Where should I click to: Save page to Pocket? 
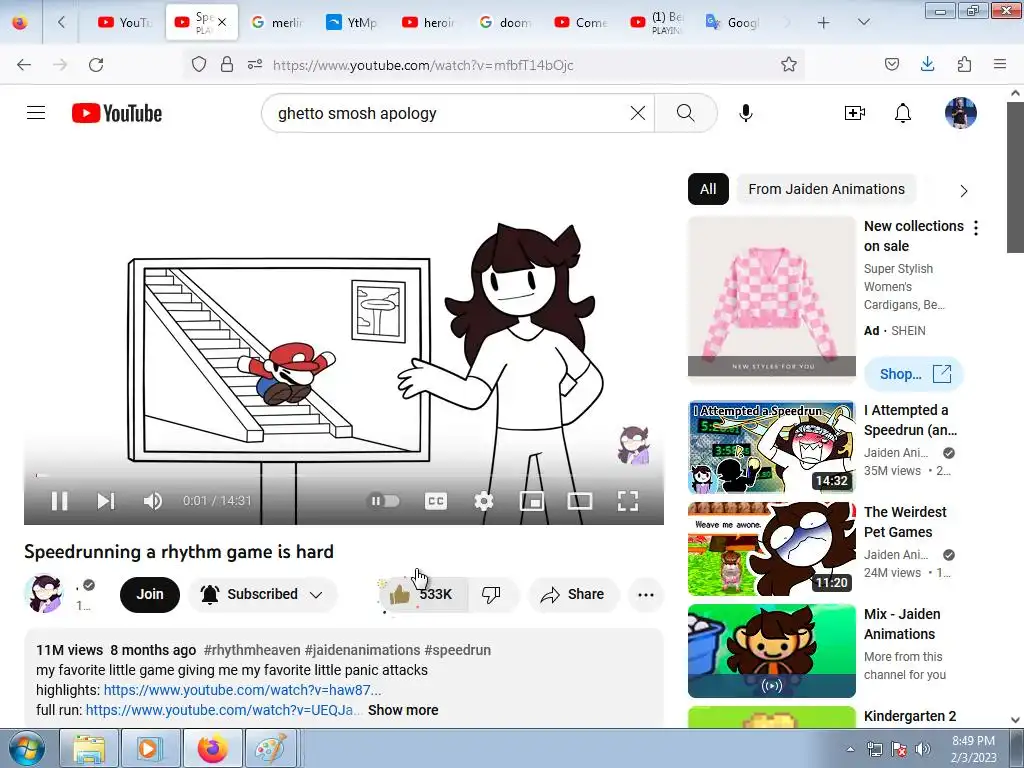tap(891, 65)
